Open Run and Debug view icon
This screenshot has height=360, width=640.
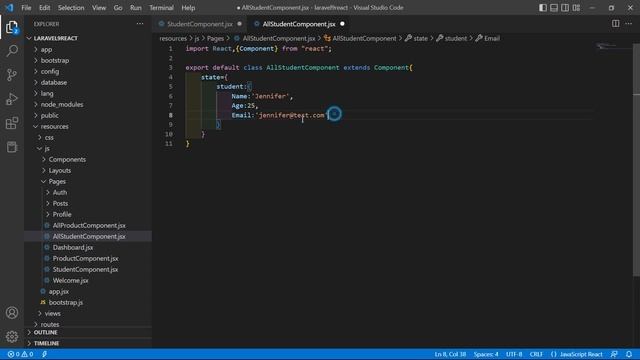(12, 99)
